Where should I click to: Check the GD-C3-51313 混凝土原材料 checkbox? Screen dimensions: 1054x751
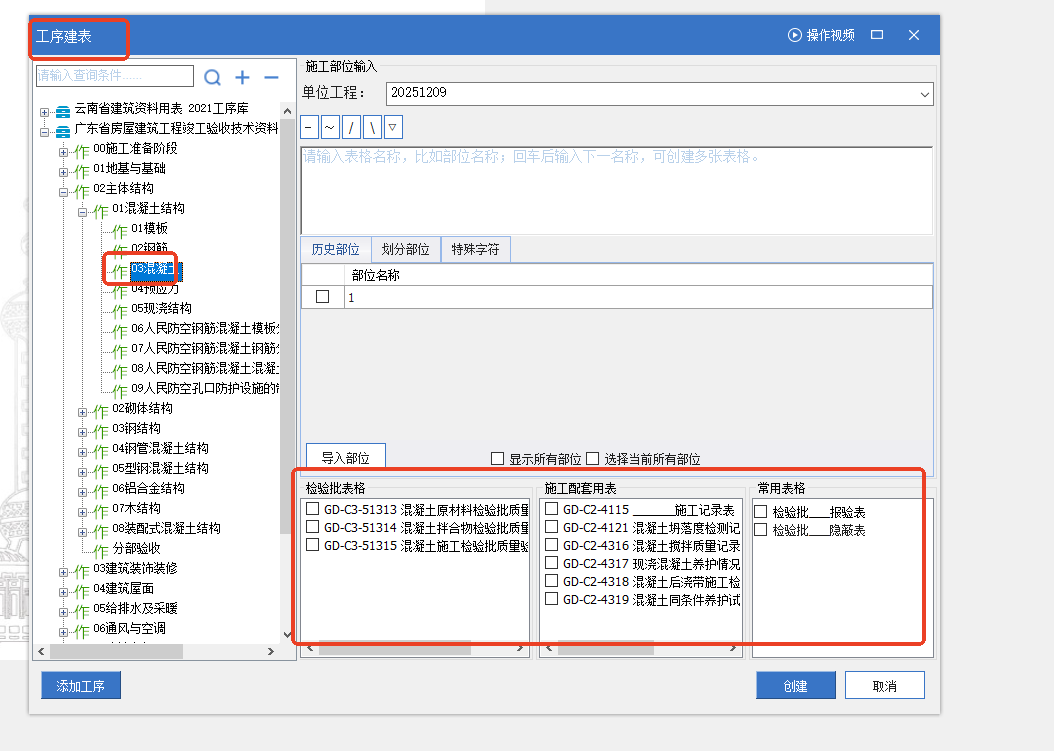coord(313,509)
